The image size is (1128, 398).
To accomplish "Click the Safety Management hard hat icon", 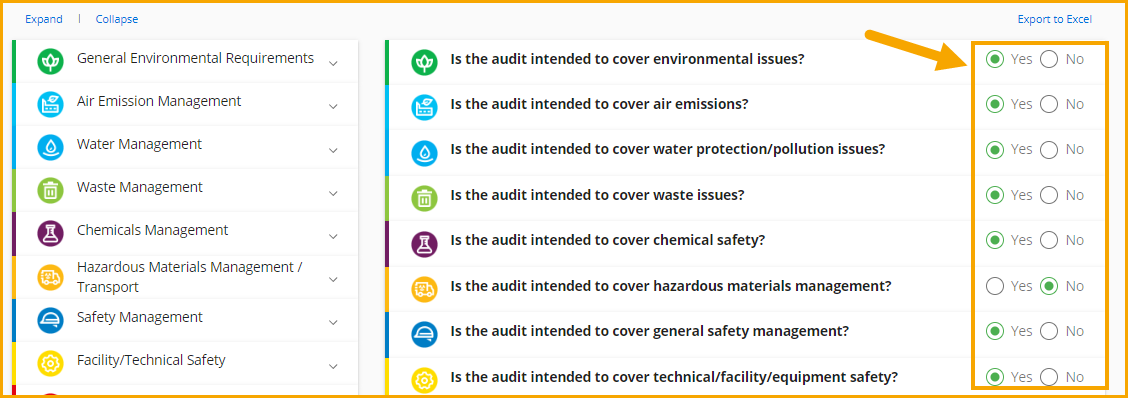I will 50,321.
